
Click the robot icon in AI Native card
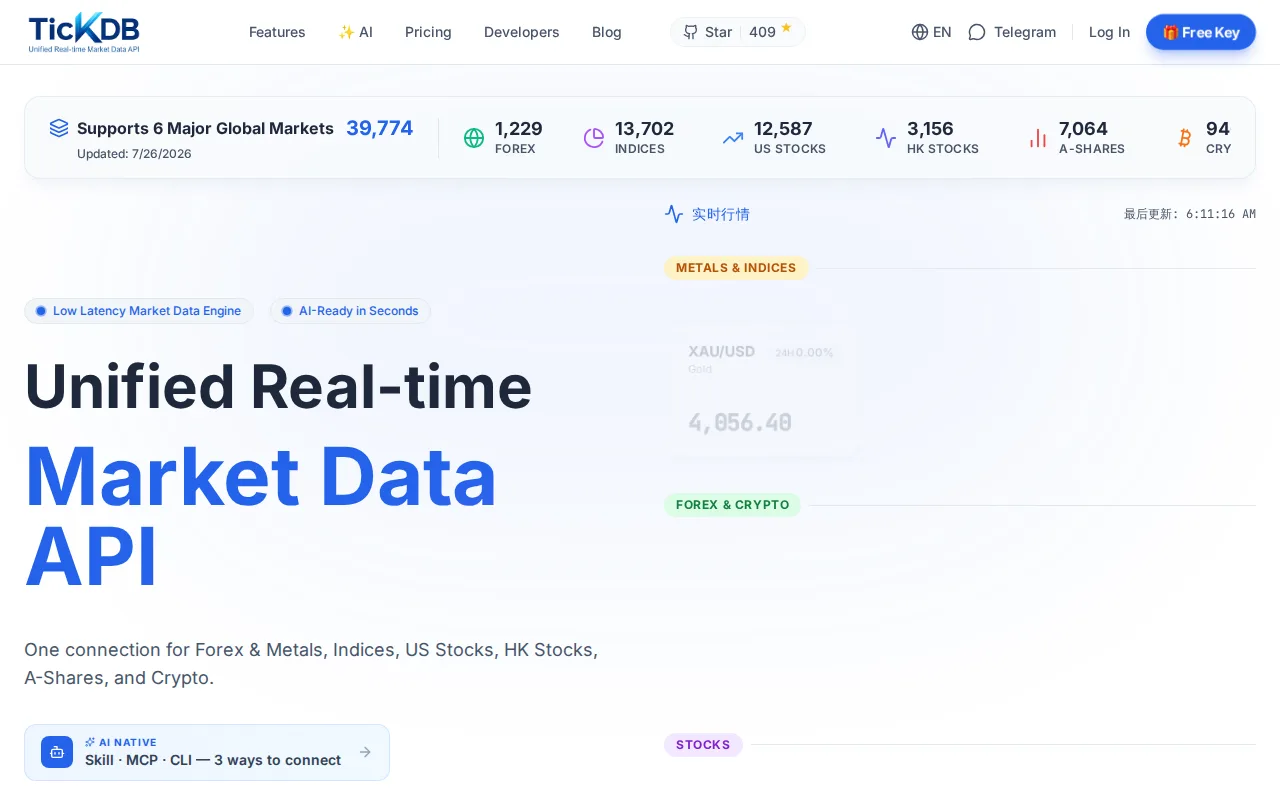(57, 752)
